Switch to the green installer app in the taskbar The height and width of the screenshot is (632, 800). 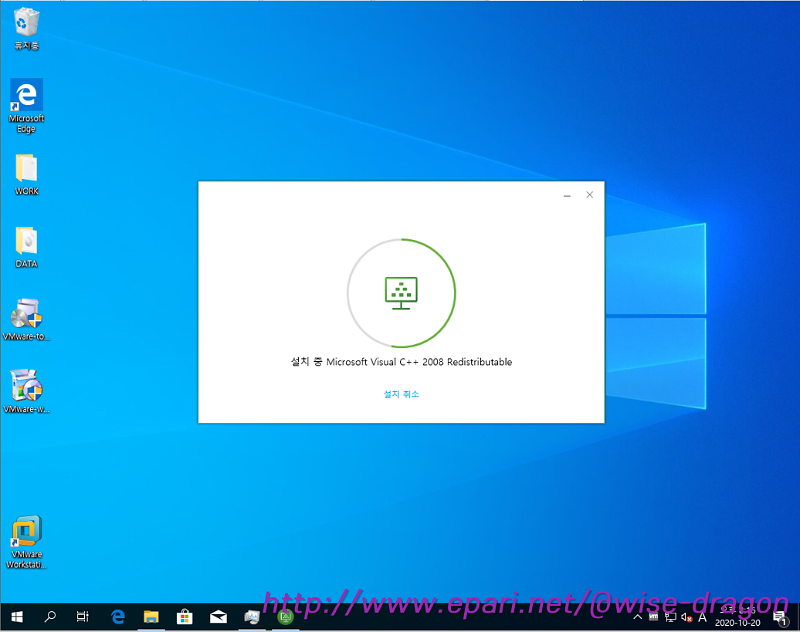285,617
